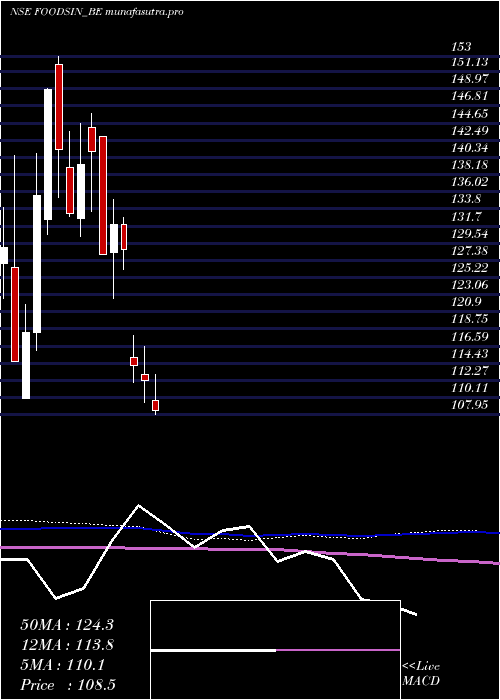
Task: Click the last red candlestick near 108
Action: [155, 405]
